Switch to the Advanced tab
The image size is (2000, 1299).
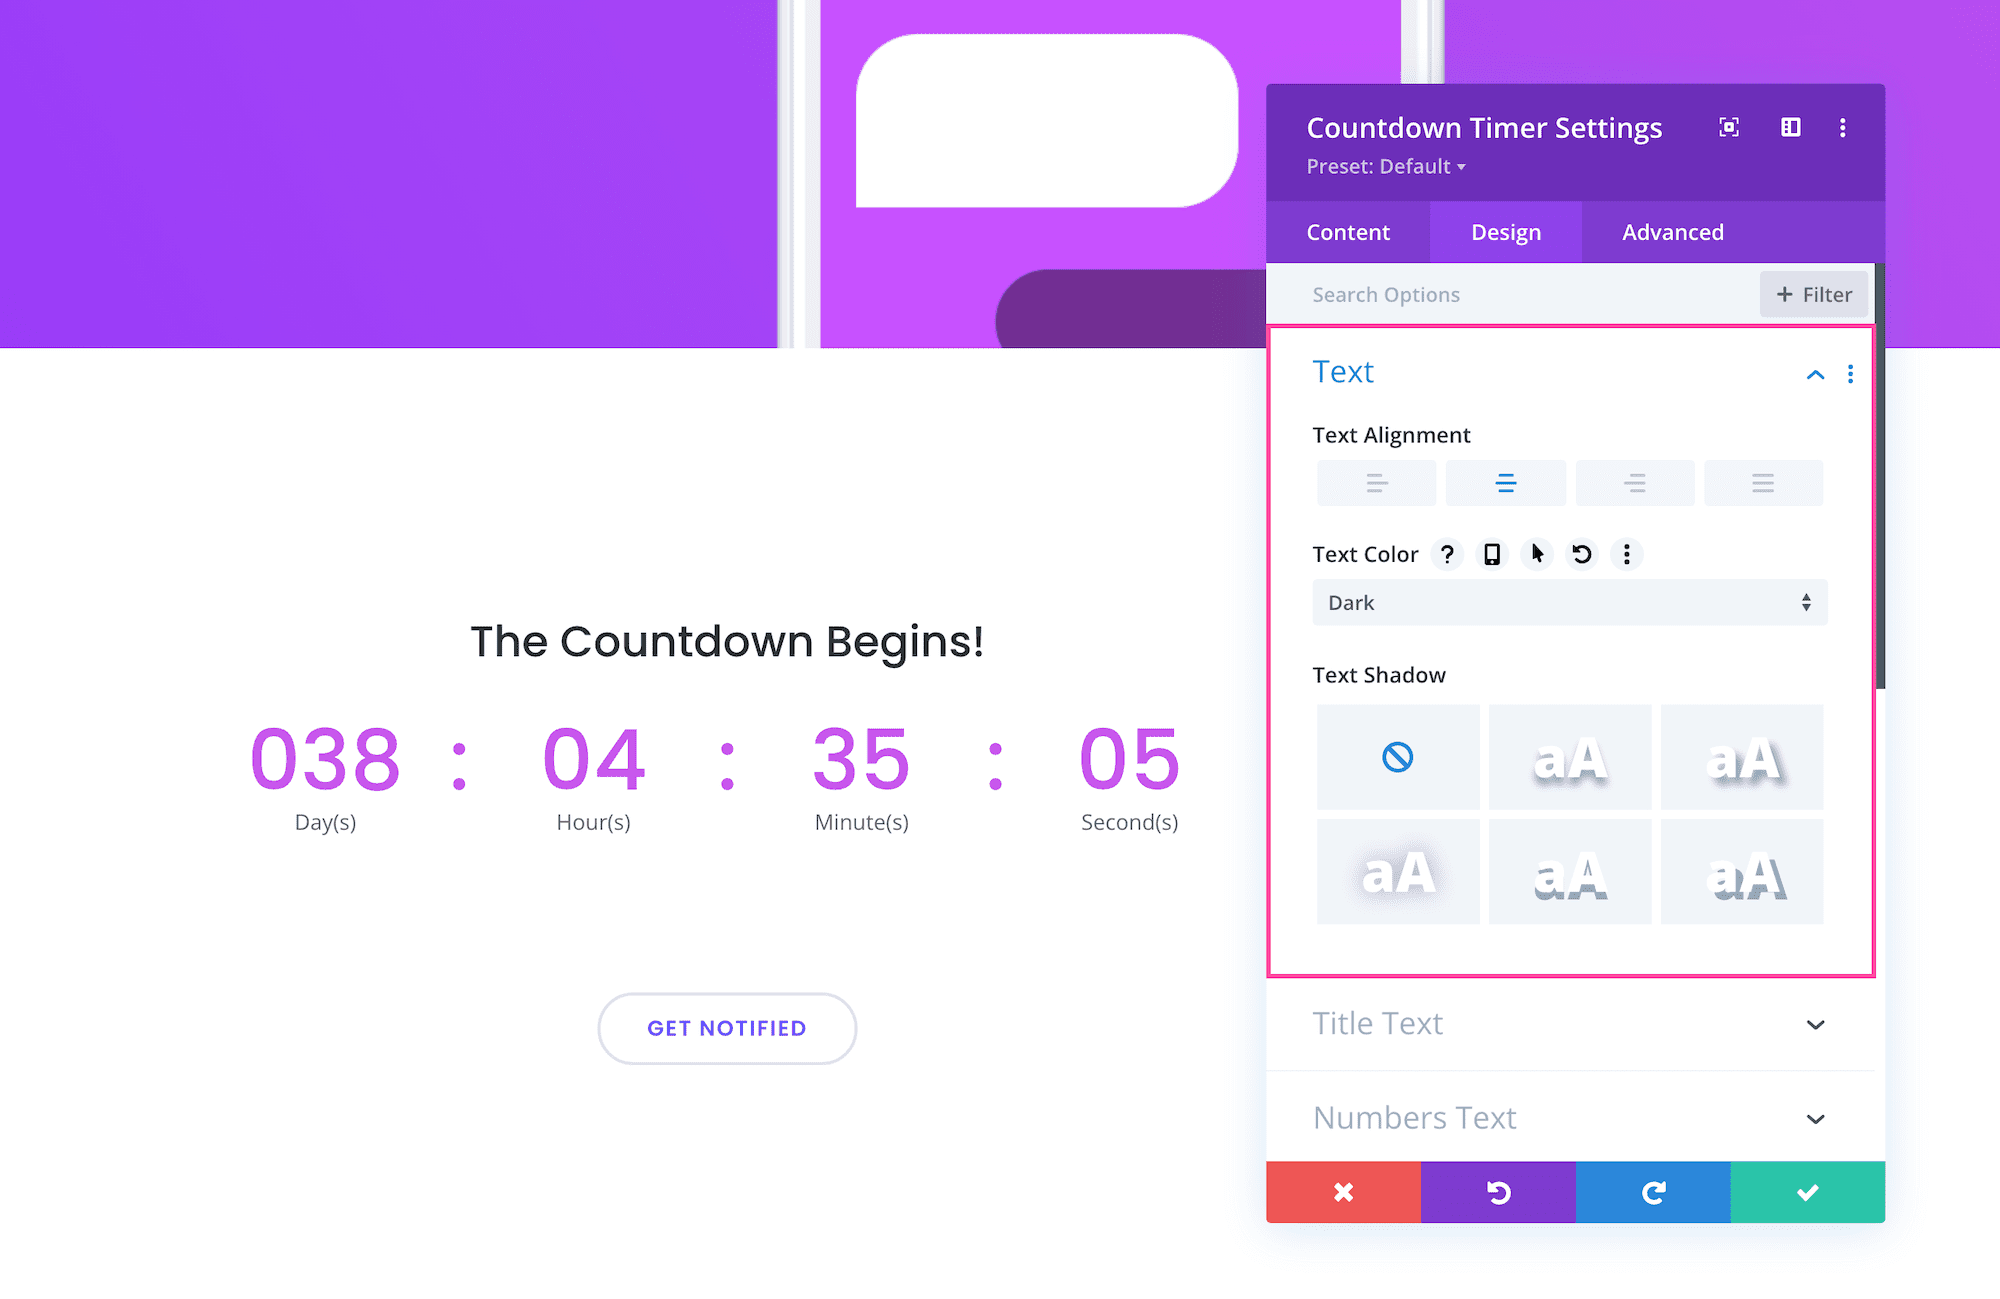tap(1673, 230)
